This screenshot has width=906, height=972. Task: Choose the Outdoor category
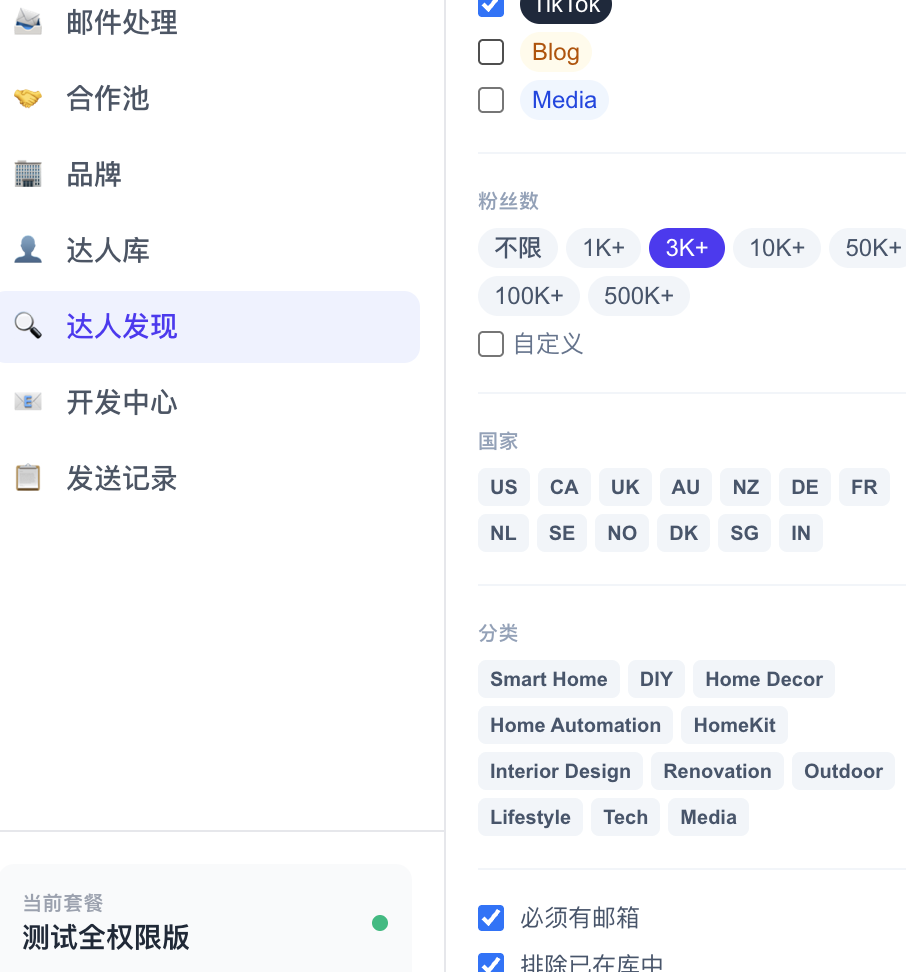pyautogui.click(x=843, y=771)
